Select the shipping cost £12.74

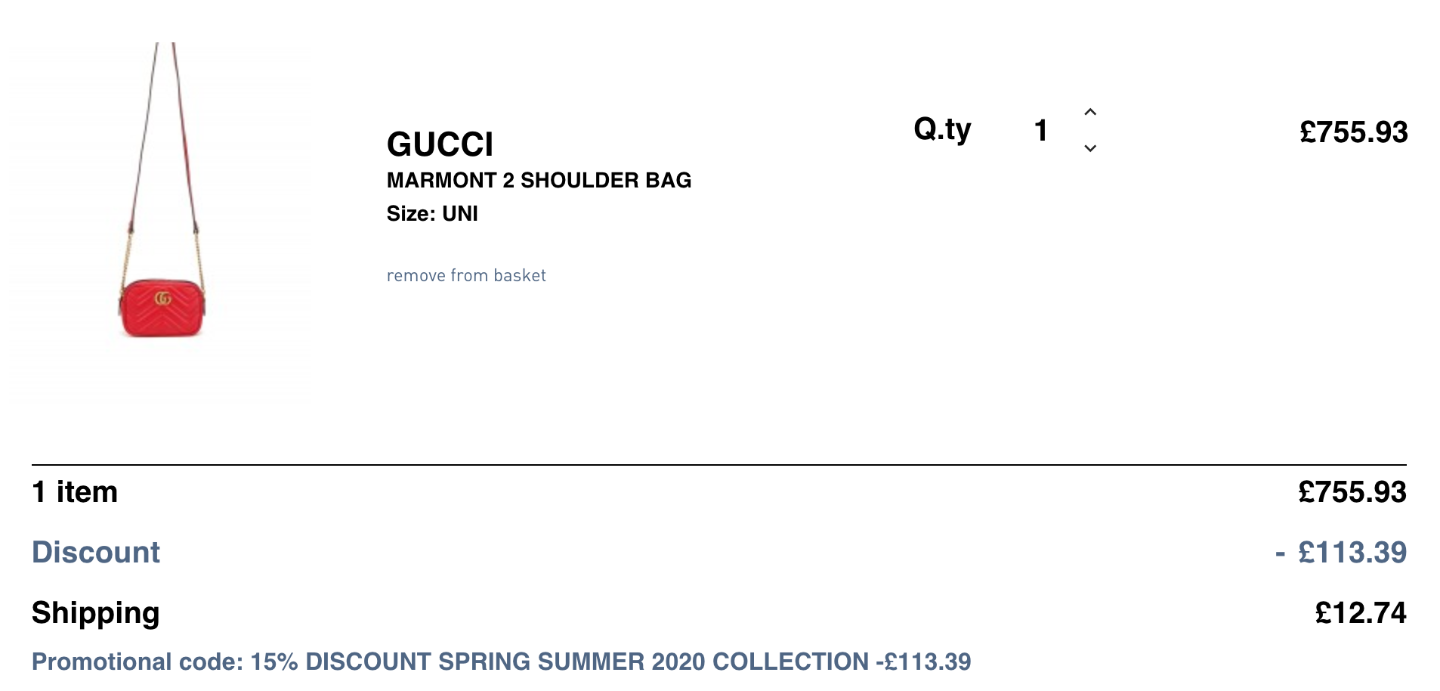click(x=1361, y=613)
